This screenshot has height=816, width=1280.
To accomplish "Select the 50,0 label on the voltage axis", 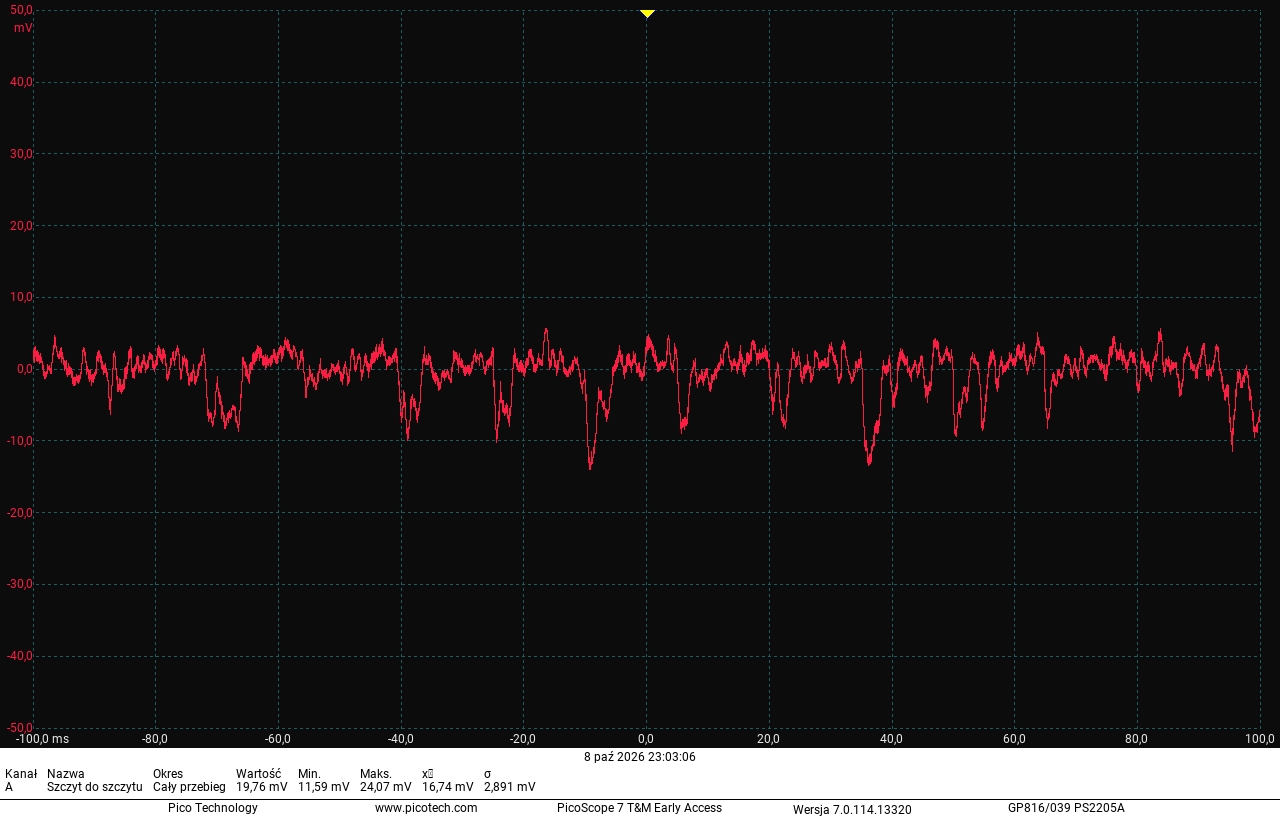I will click(x=22, y=10).
